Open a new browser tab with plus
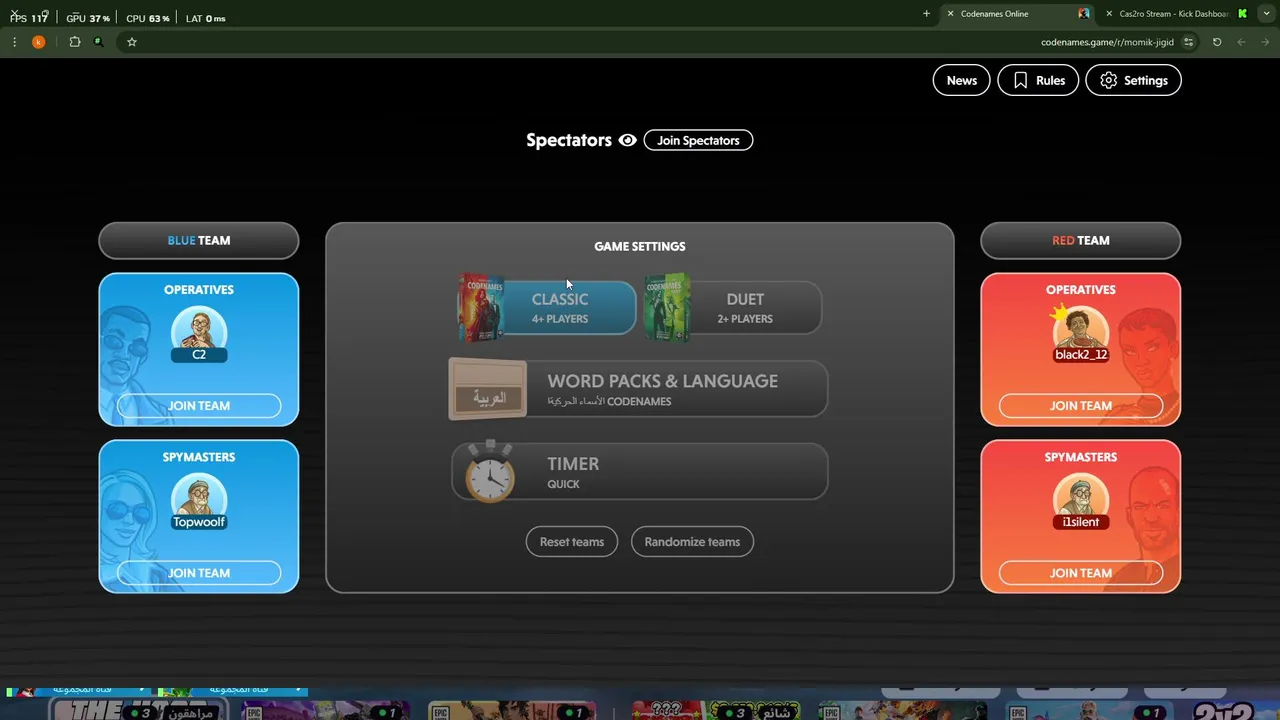Viewport: 1280px width, 720px height. (x=926, y=14)
